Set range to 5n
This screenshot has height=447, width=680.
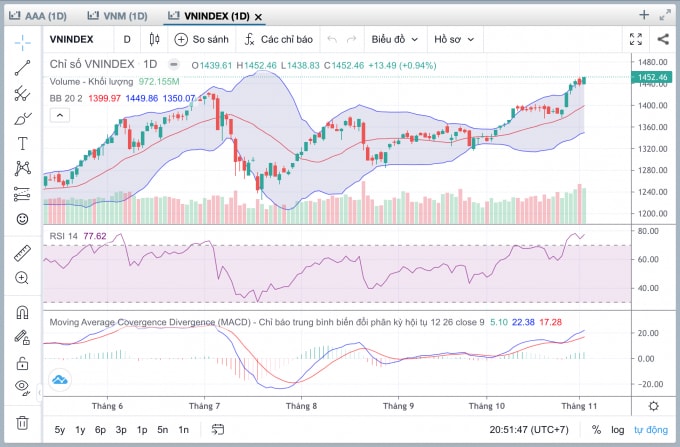(163, 430)
